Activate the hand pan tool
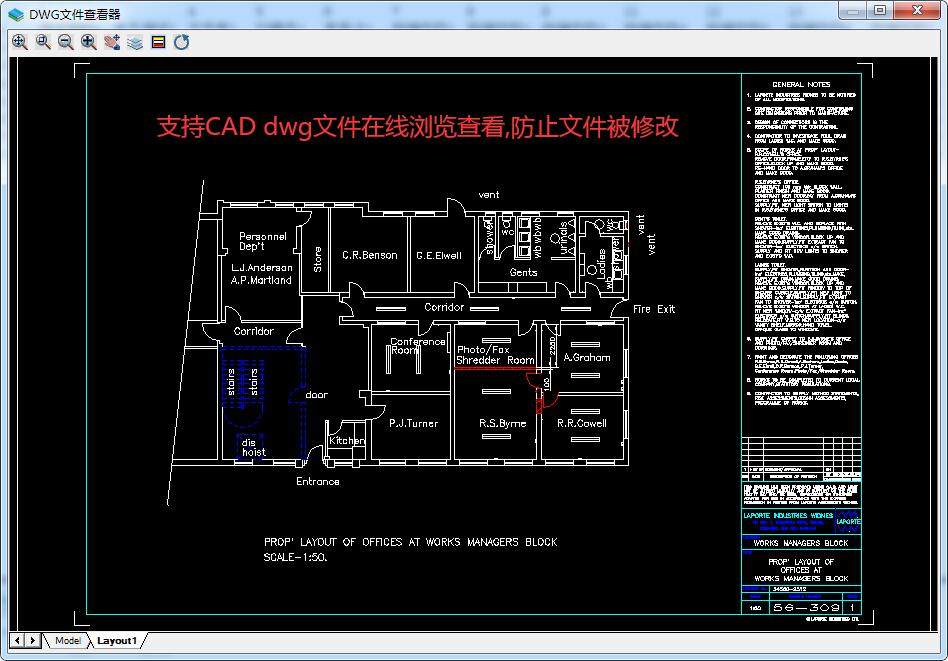 tap(112, 42)
